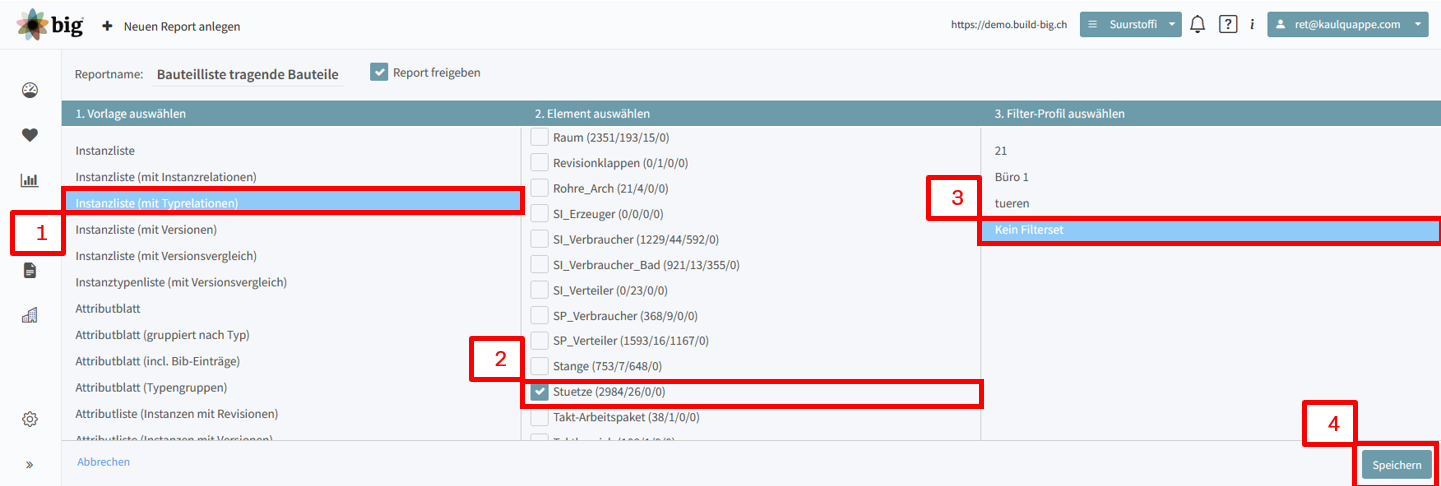1441x486 pixels.
Task: Check the Revisionklappen checkbox
Action: tap(540, 162)
